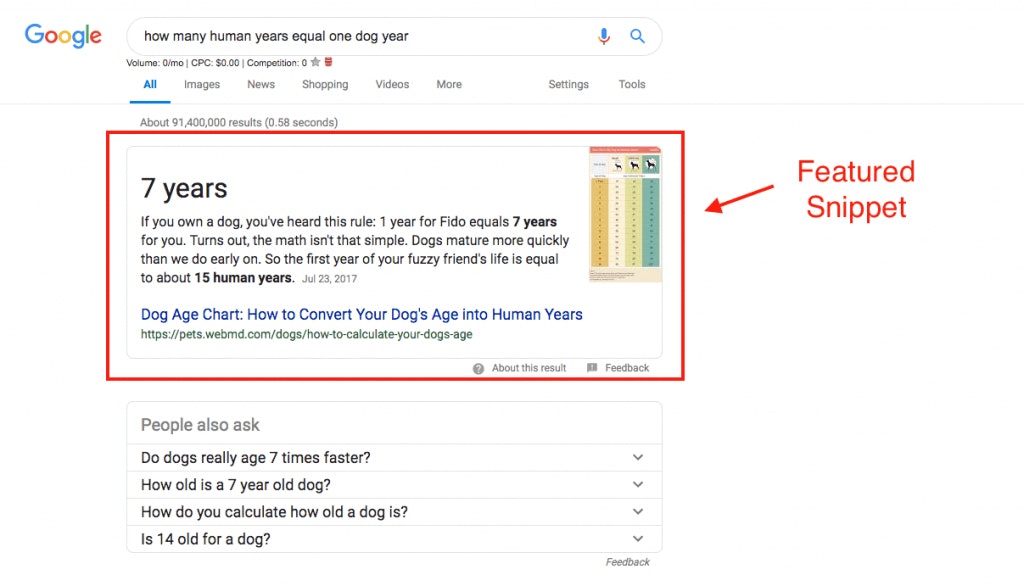
Task: Expand "How do you calculate how old a dog is?"
Action: (638, 512)
